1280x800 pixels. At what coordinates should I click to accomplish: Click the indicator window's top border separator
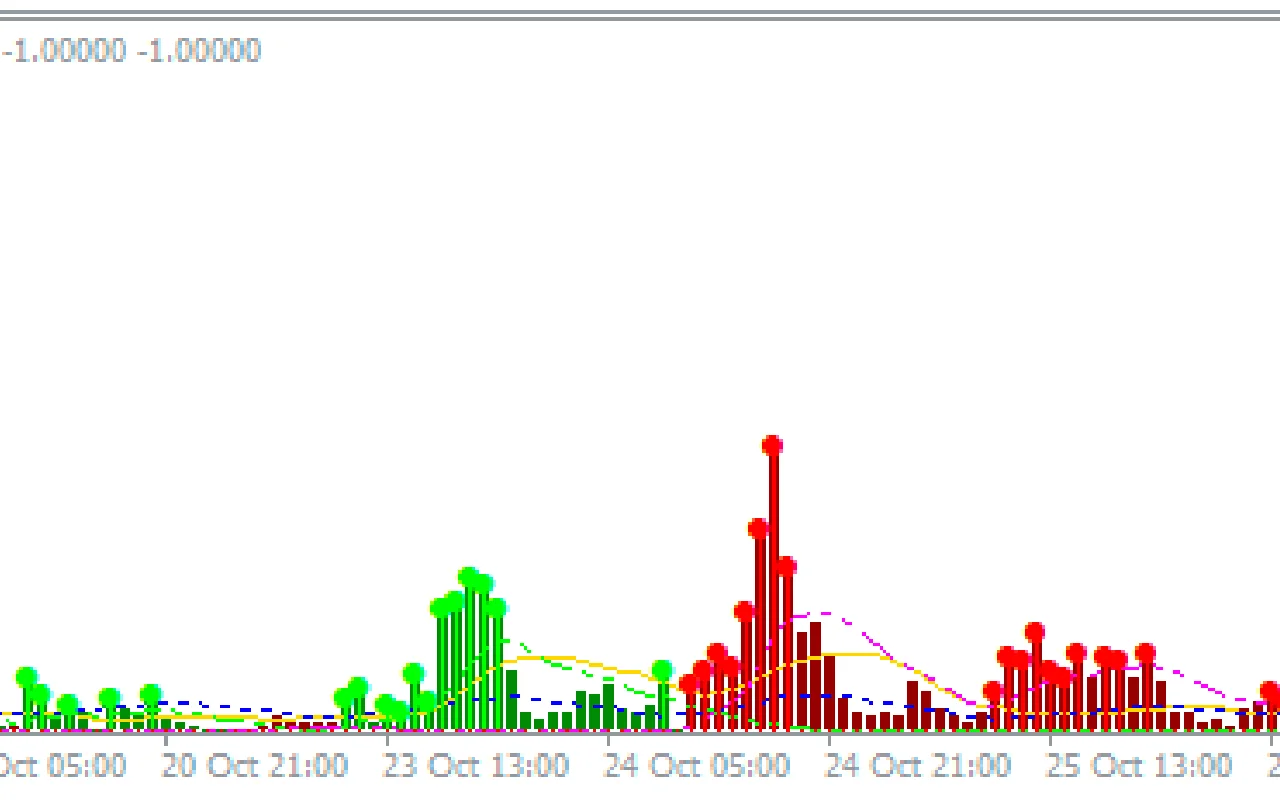click(x=640, y=15)
